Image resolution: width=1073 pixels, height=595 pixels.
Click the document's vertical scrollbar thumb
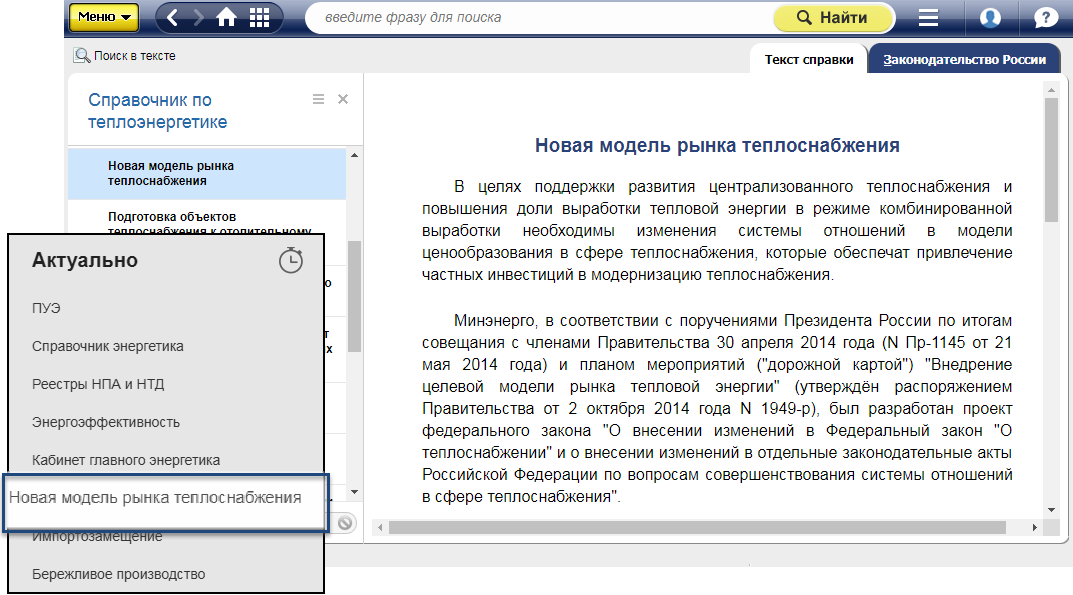pyautogui.click(x=1050, y=159)
